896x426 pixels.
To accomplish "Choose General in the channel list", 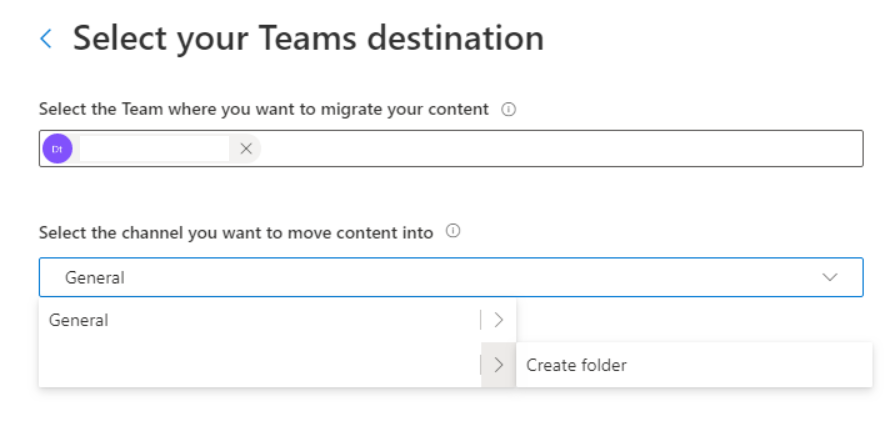I will click(x=79, y=321).
